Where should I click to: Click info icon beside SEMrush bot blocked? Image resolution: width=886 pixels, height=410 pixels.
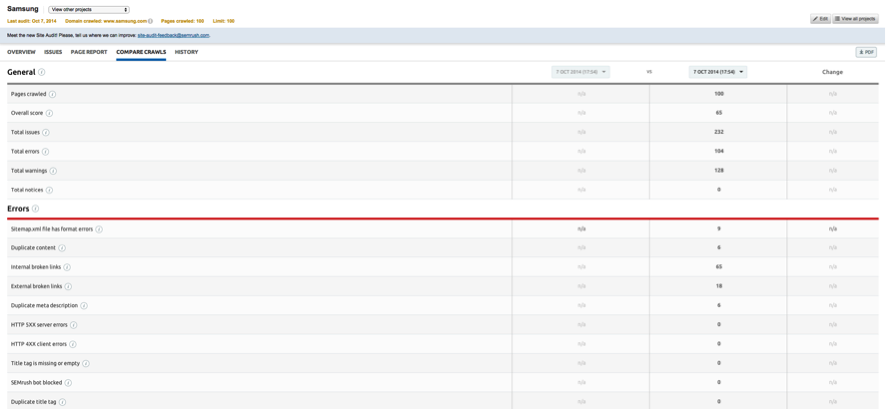coord(68,383)
